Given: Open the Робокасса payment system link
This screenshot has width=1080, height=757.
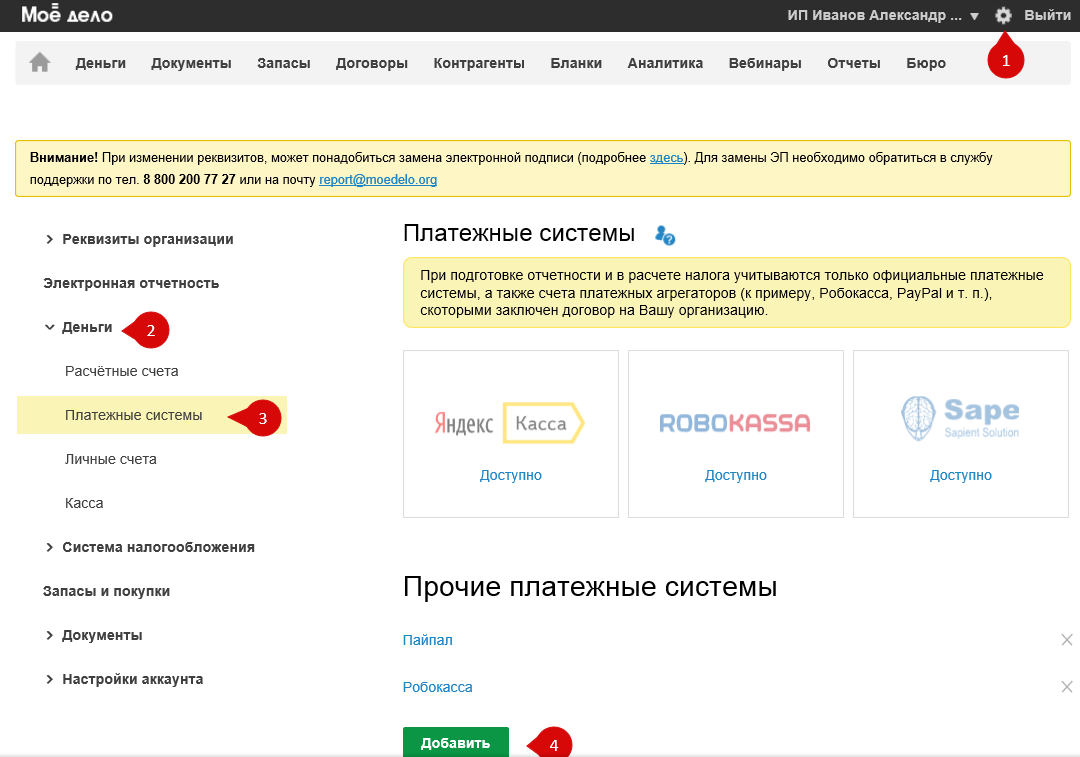Looking at the screenshot, I should [x=437, y=687].
